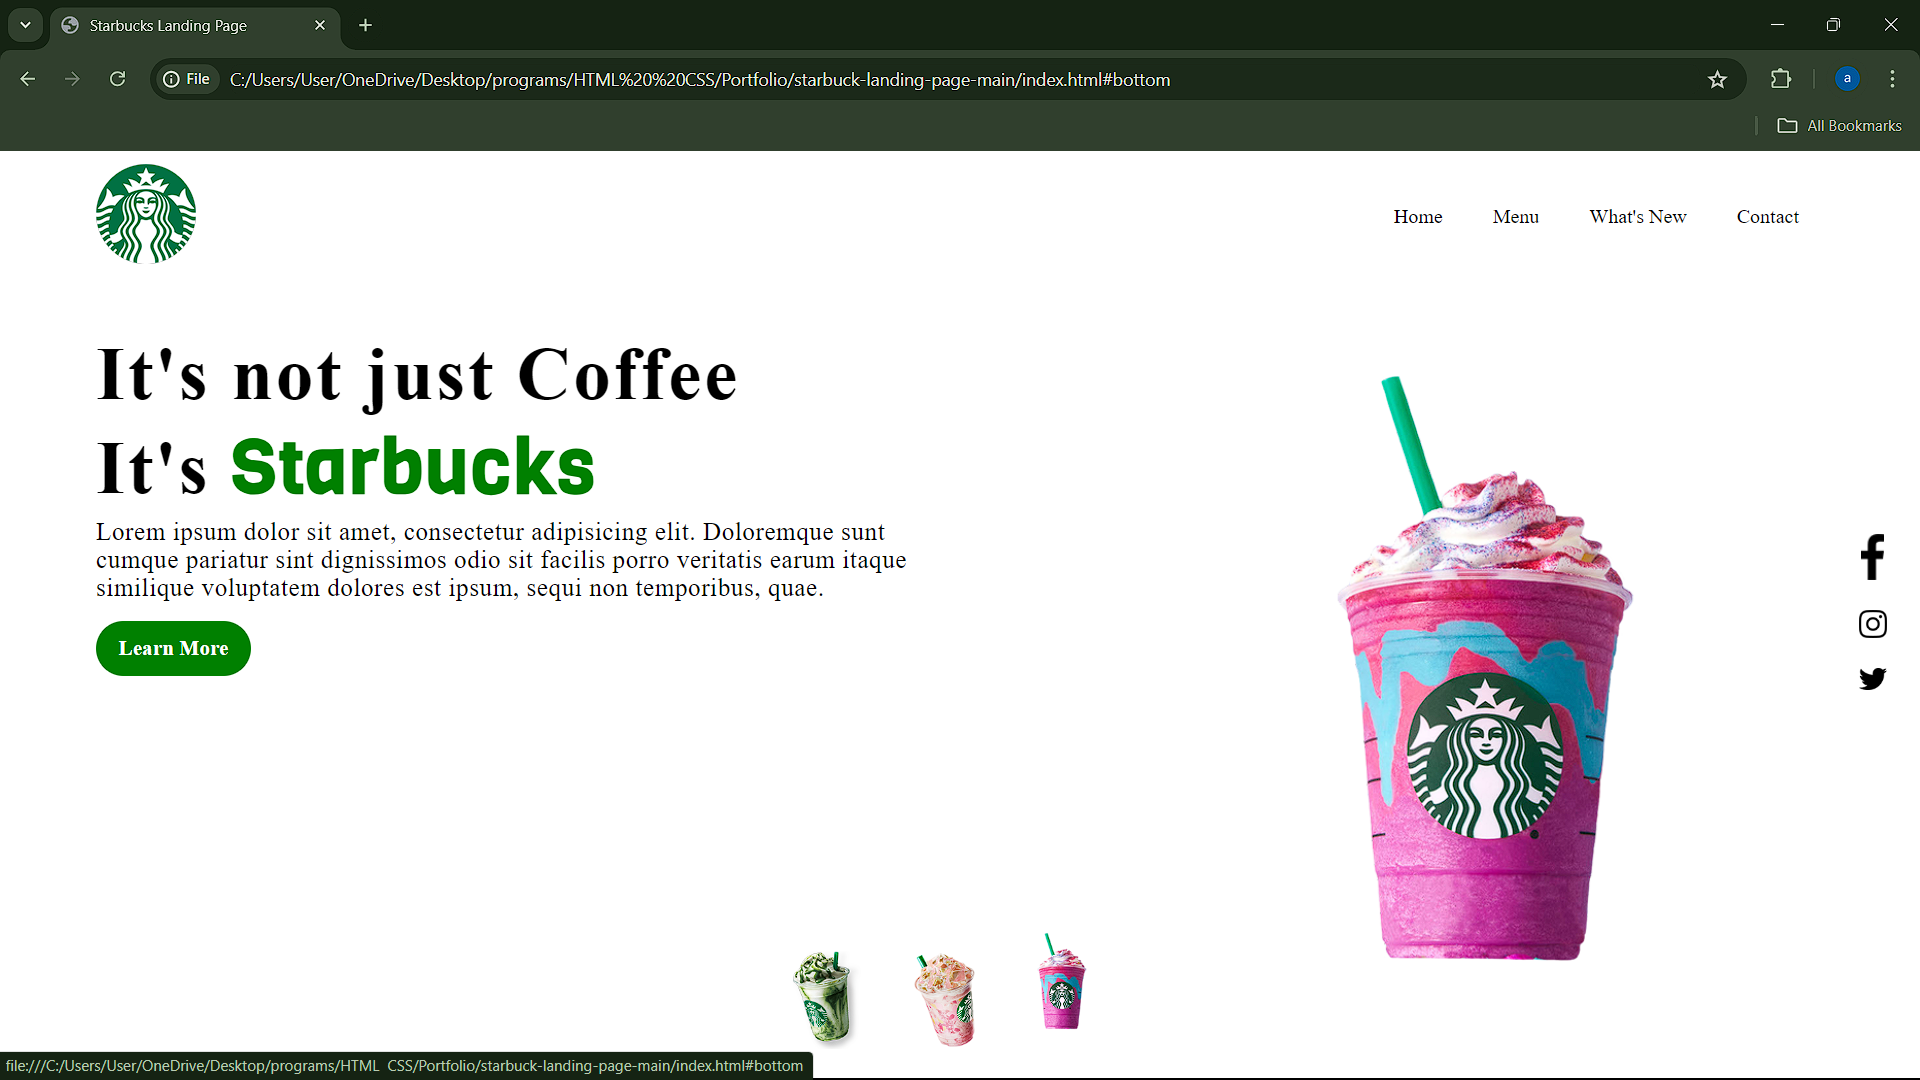Open the Contact navigation link
1920x1080 pixels.
pos(1767,217)
